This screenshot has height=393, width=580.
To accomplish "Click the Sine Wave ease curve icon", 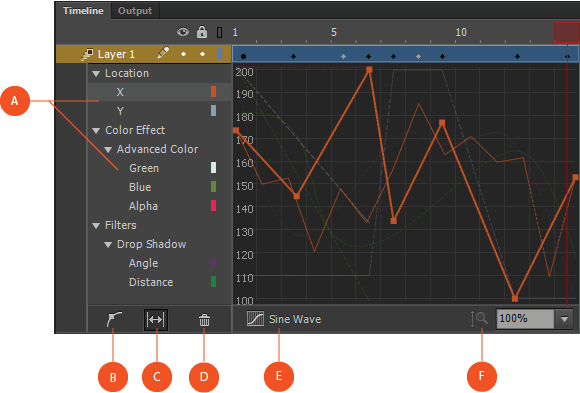I will (255, 319).
